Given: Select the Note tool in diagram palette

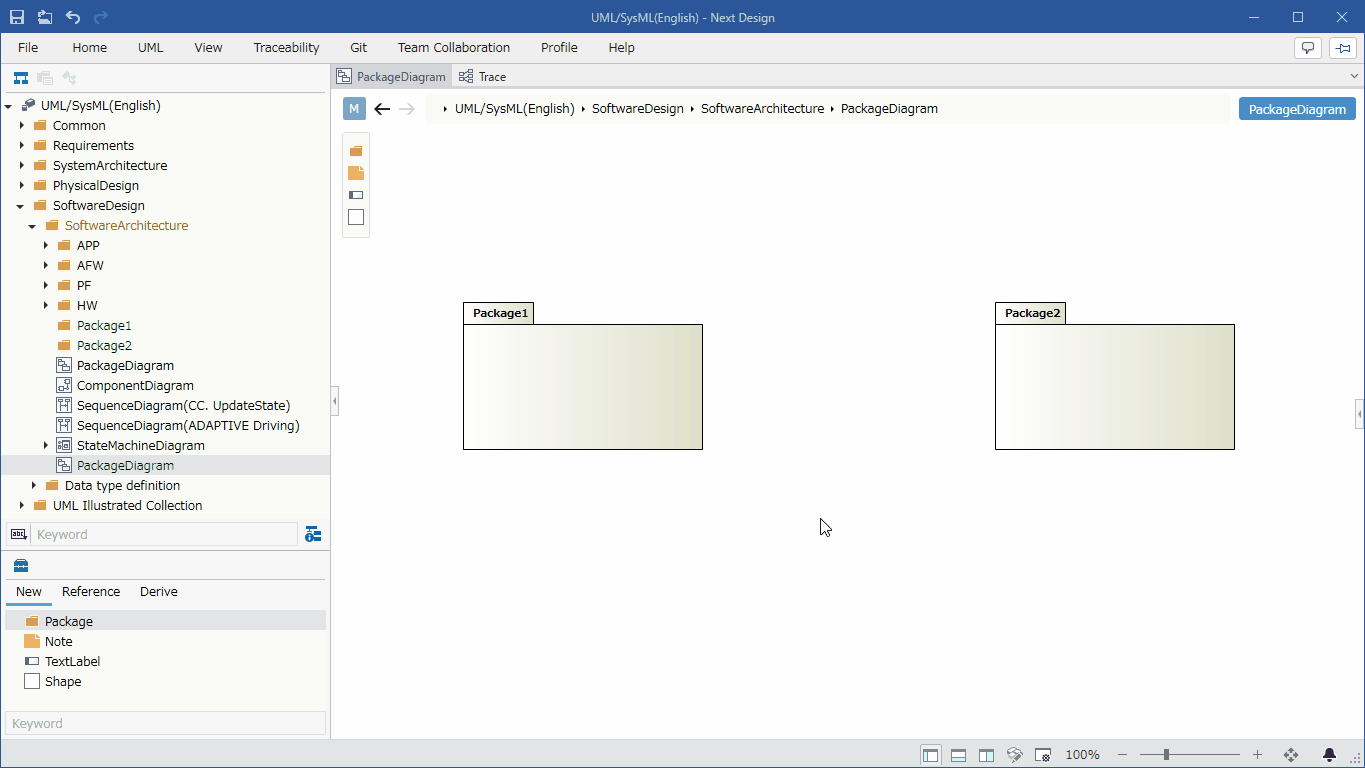Looking at the screenshot, I should pyautogui.click(x=356, y=173).
